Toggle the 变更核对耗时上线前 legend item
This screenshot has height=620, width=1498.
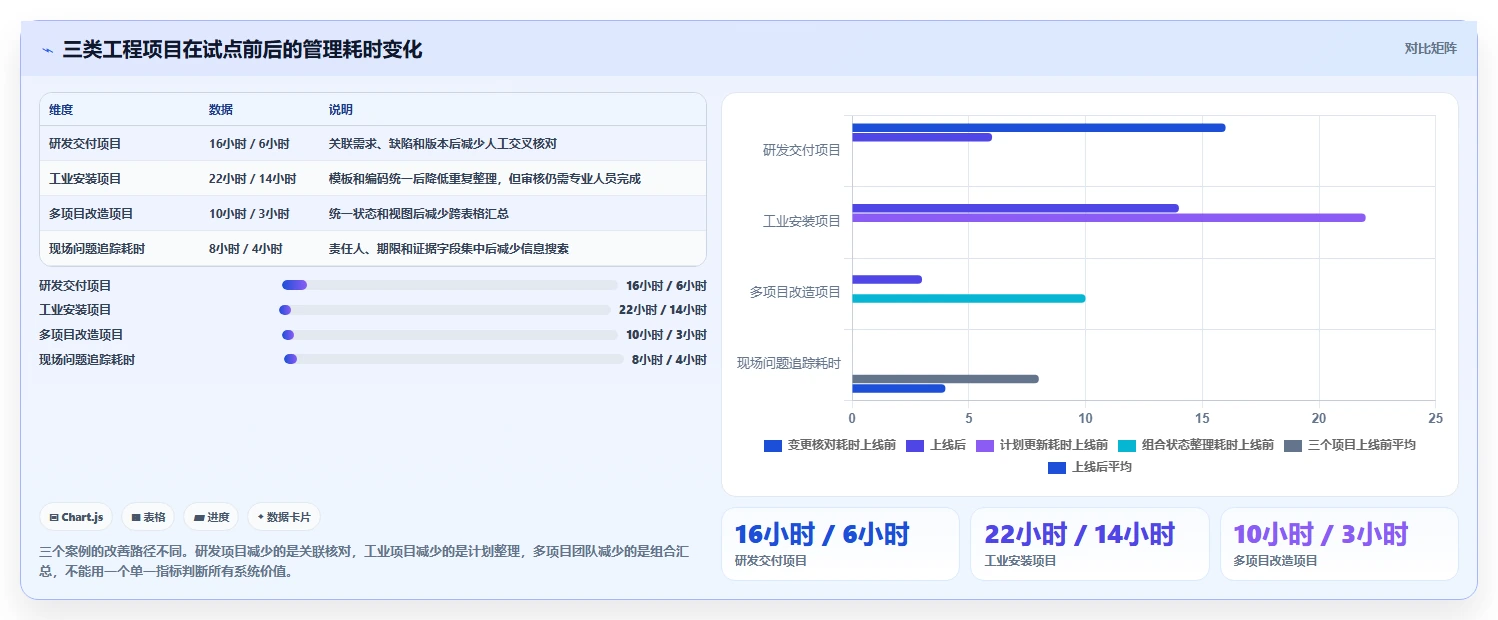[830, 445]
